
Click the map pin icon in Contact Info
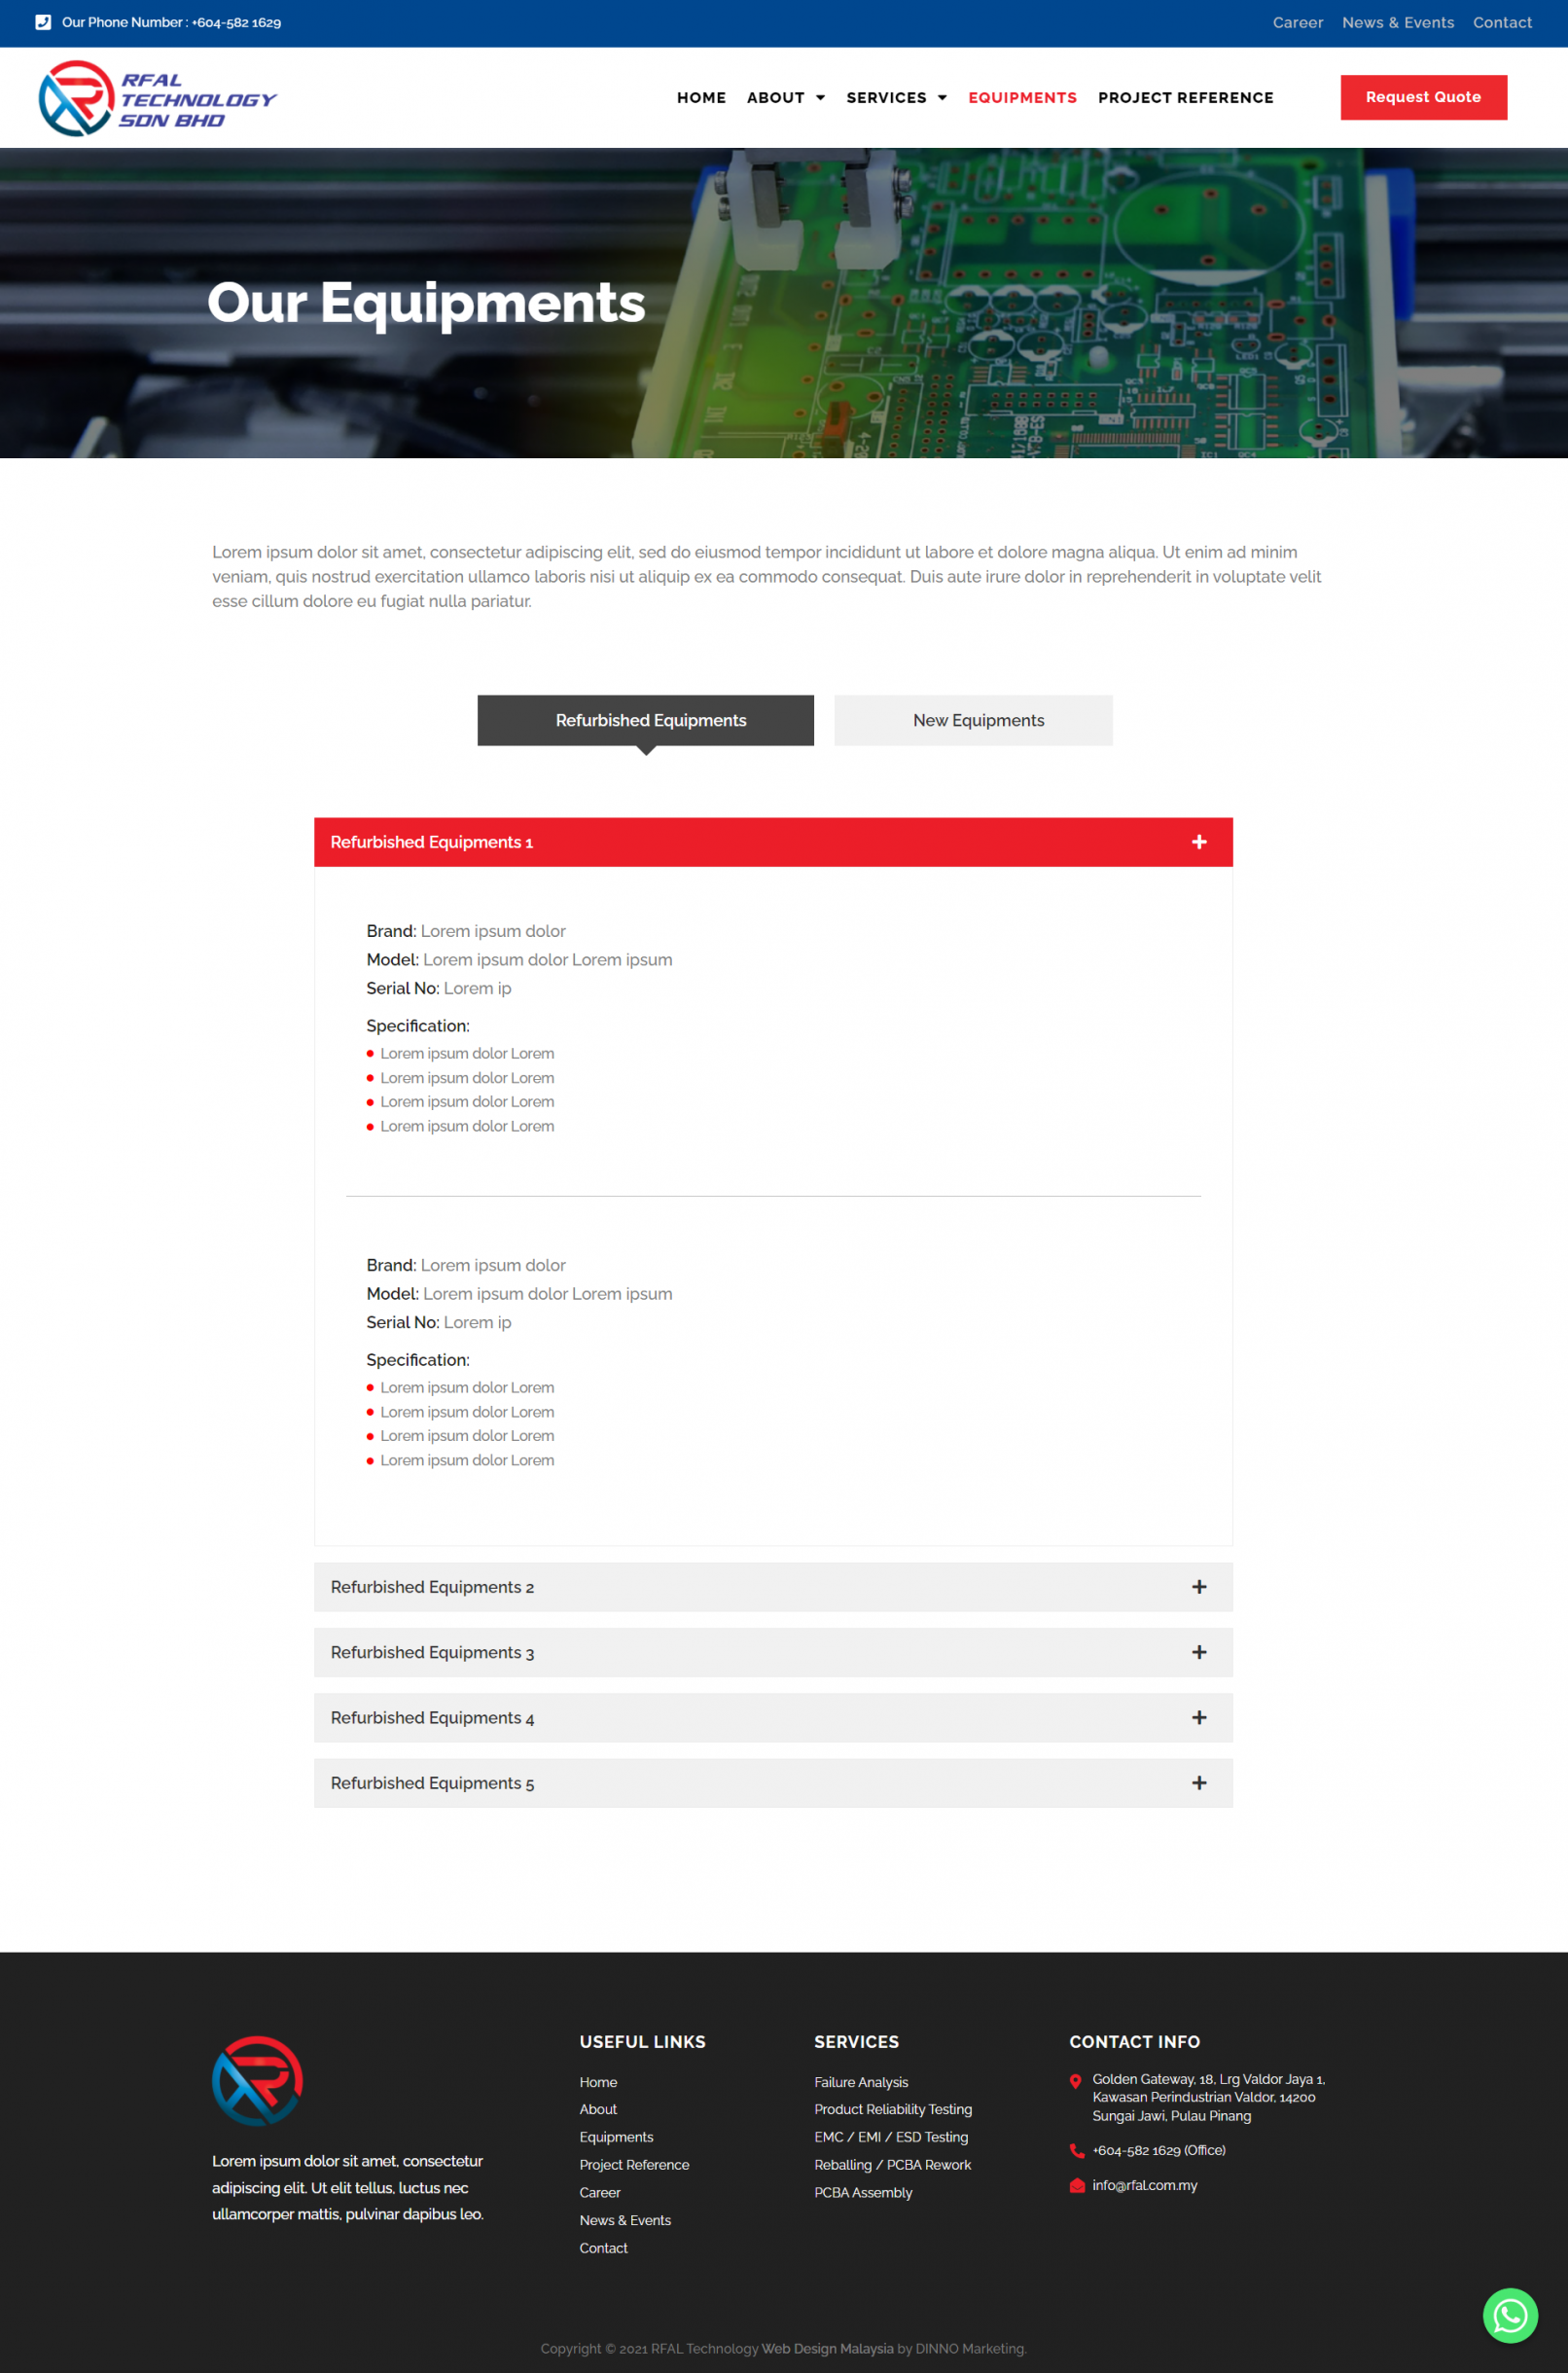pyautogui.click(x=1075, y=2081)
